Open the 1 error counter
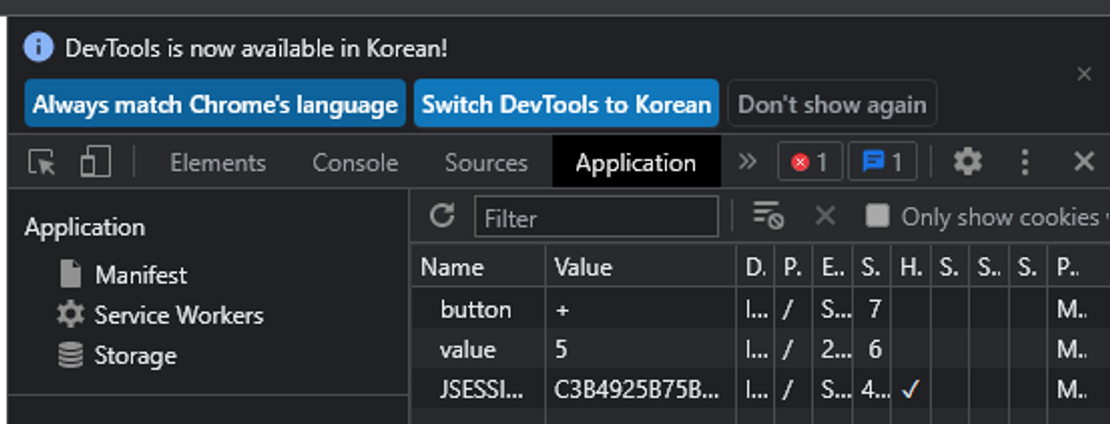Viewport: 1110px width, 424px height. click(810, 163)
